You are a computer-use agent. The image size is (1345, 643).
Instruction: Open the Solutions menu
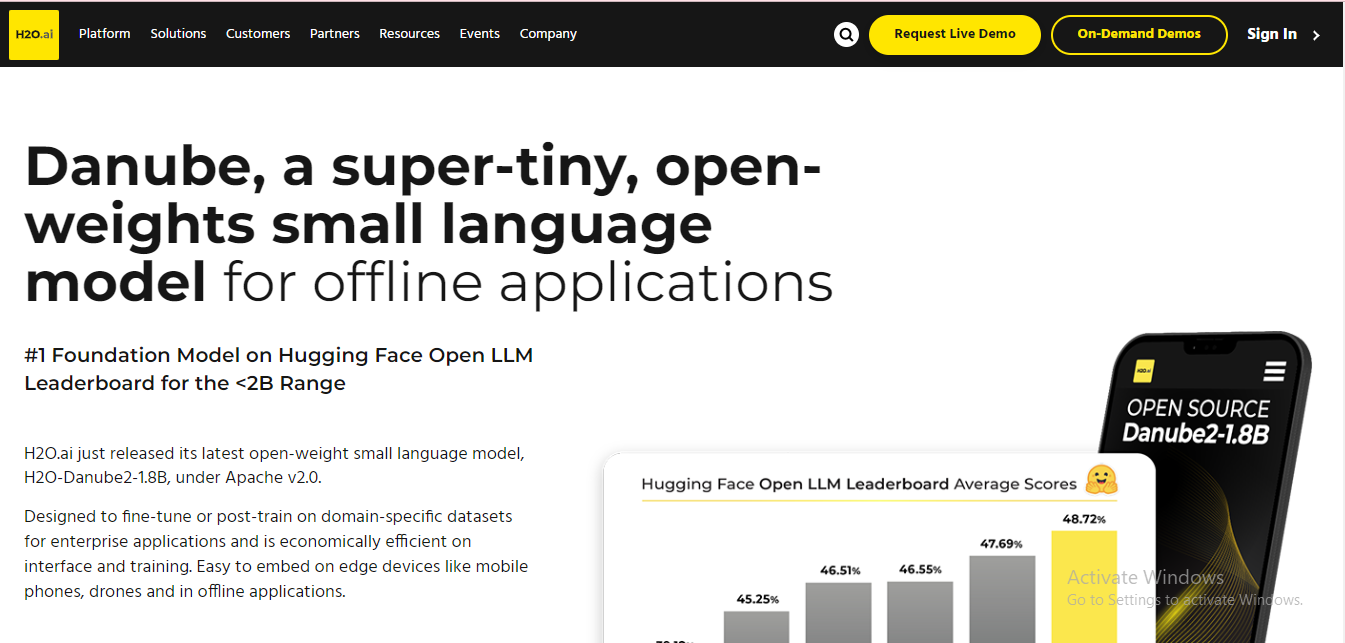click(x=179, y=34)
